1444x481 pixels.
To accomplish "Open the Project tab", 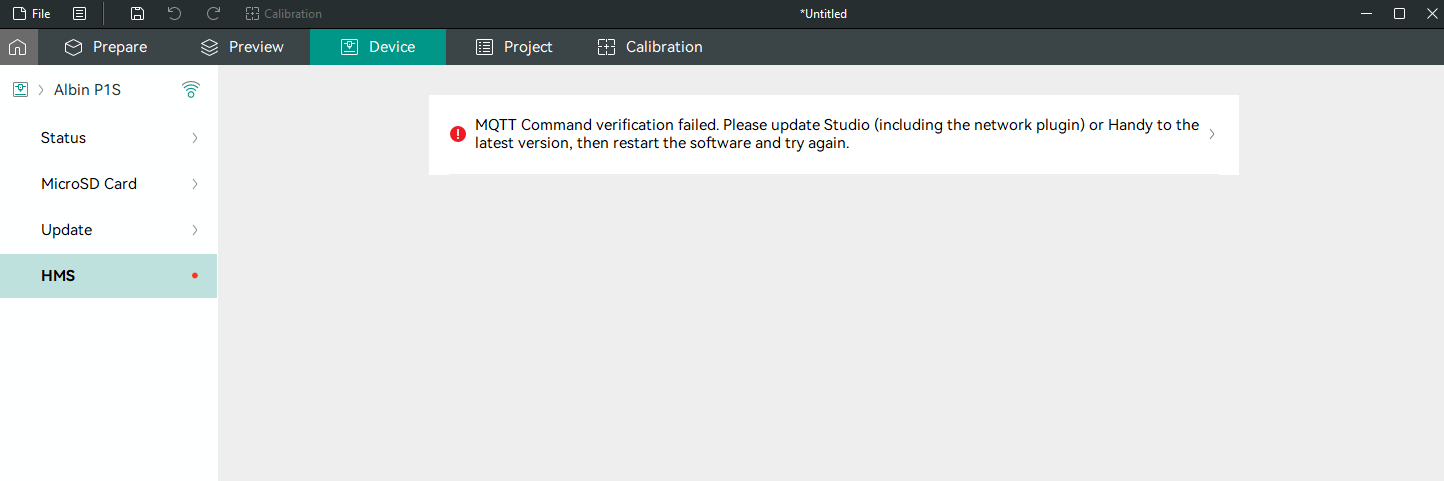I will tap(514, 47).
